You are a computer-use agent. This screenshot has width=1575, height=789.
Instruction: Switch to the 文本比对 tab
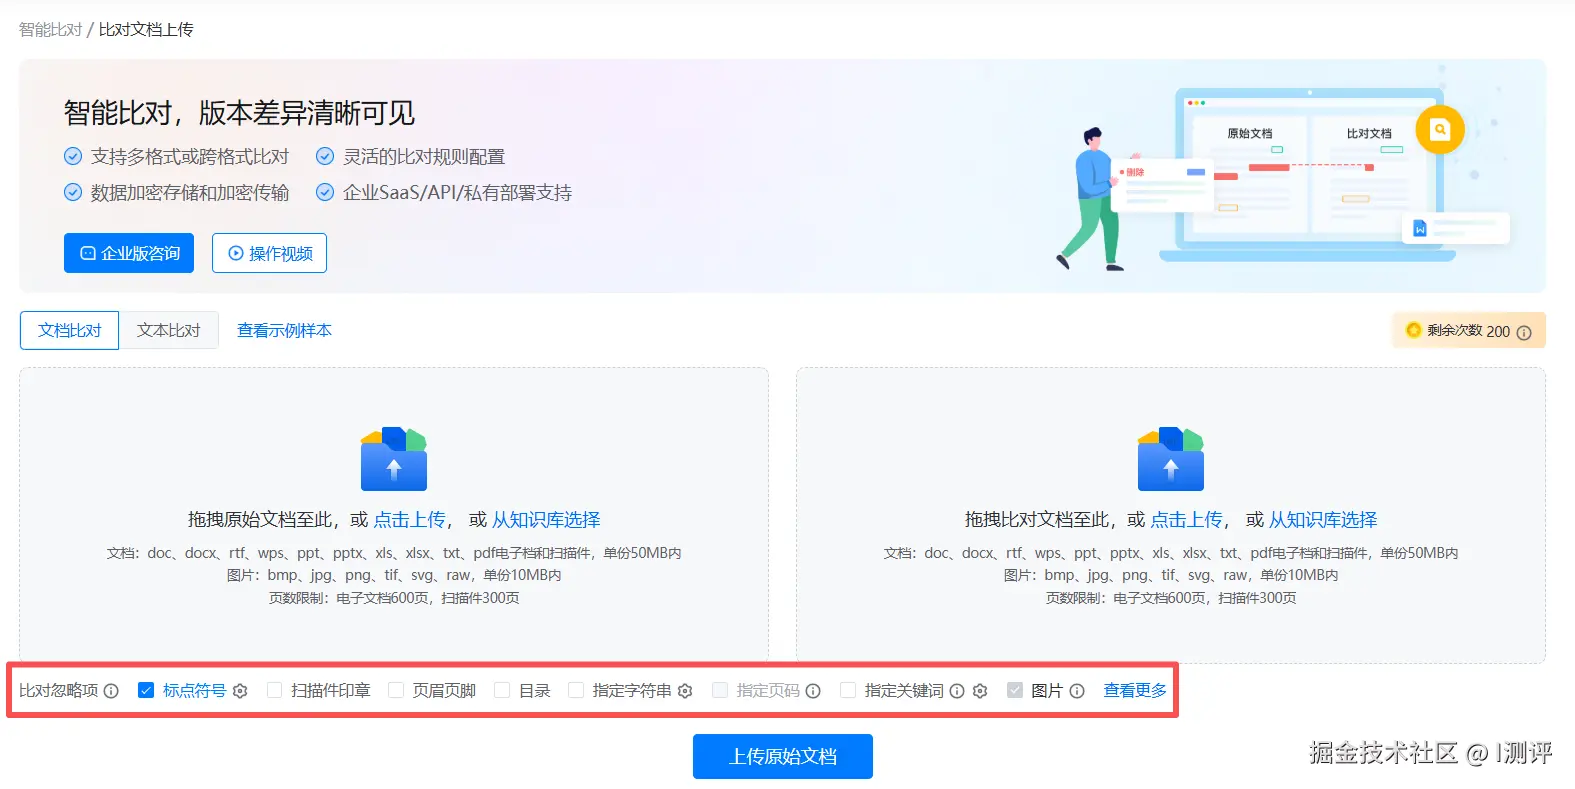point(168,330)
